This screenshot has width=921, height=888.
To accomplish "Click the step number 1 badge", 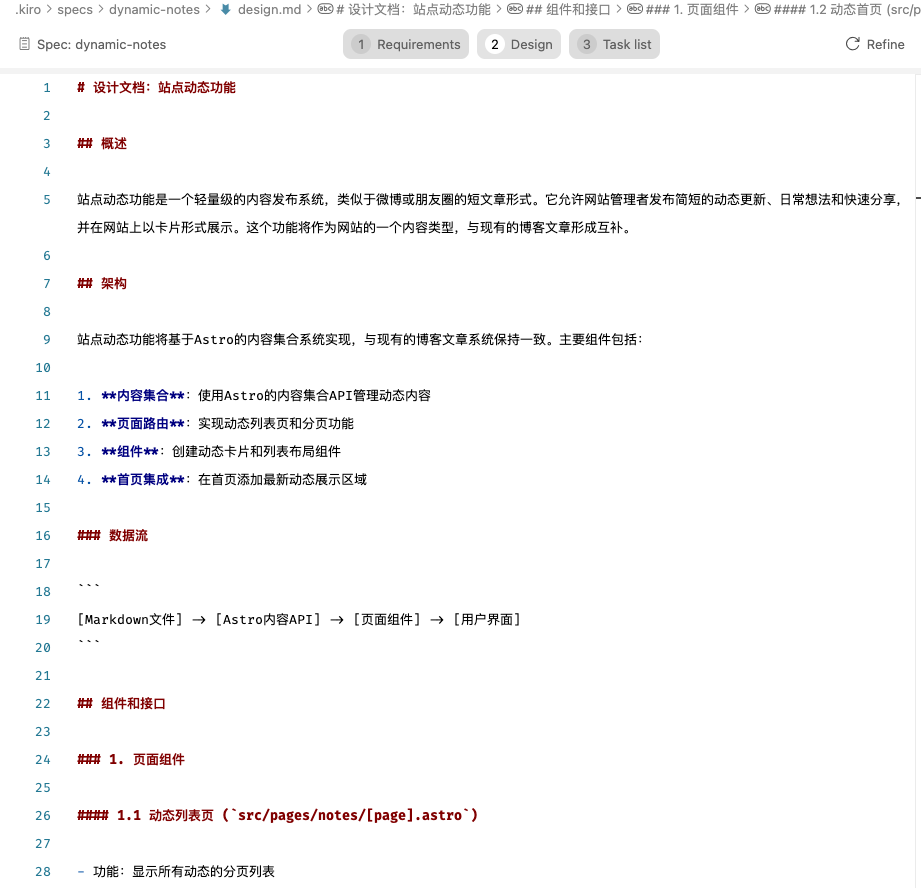I will pos(361,45).
